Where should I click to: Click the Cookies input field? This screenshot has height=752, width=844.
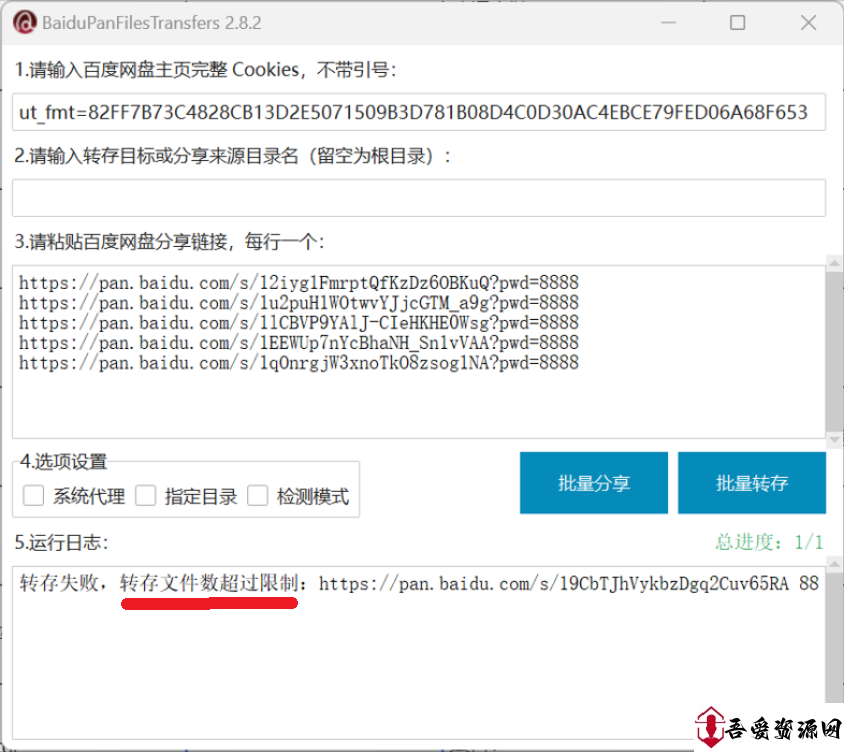[419, 112]
